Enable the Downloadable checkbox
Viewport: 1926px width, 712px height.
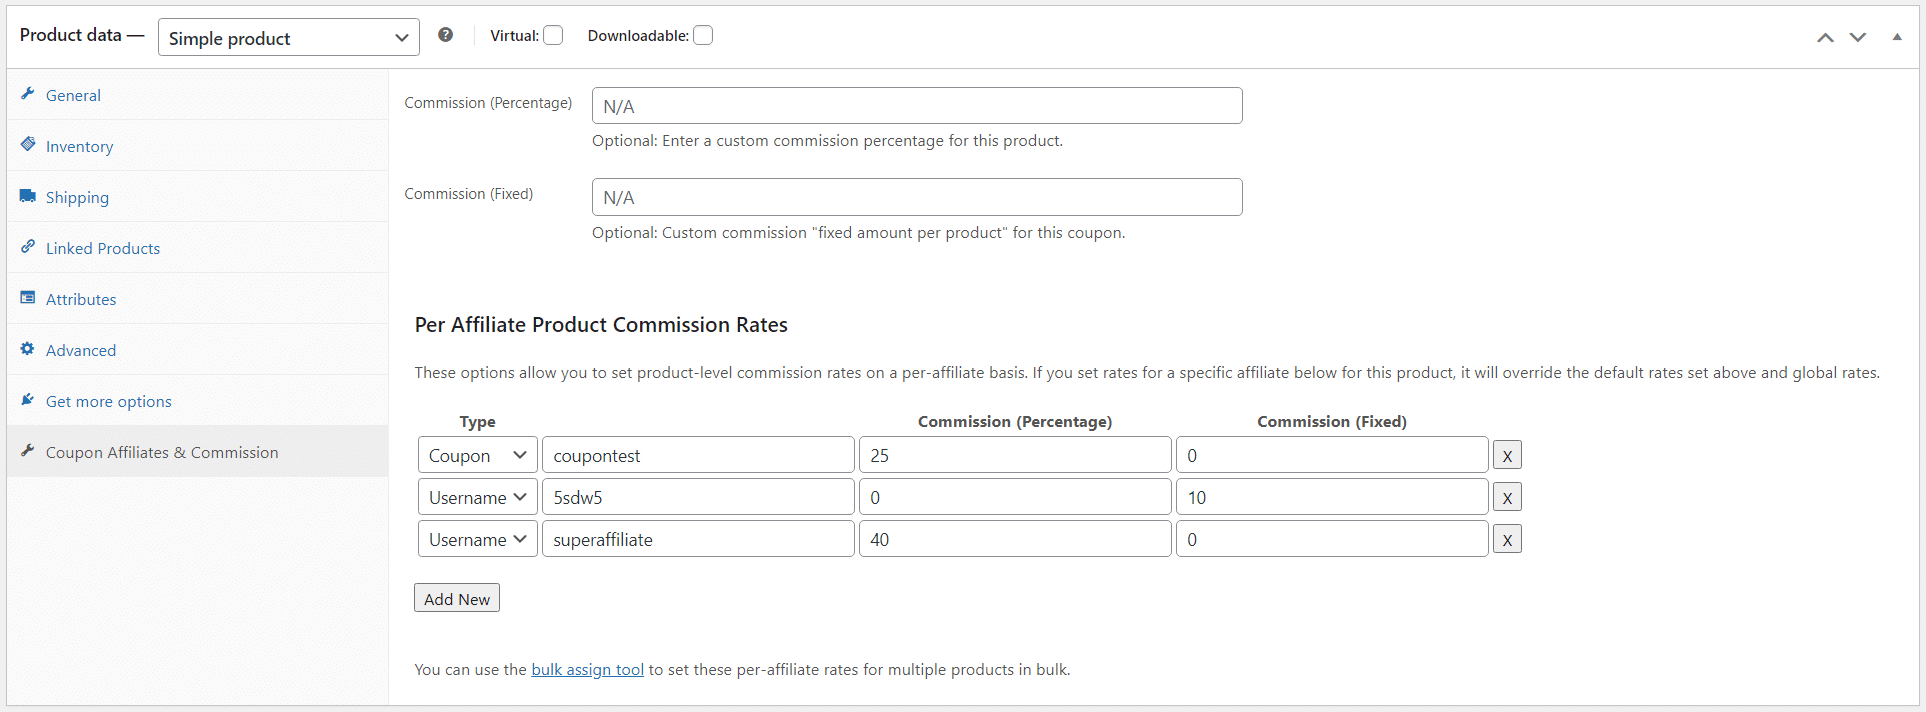point(703,35)
